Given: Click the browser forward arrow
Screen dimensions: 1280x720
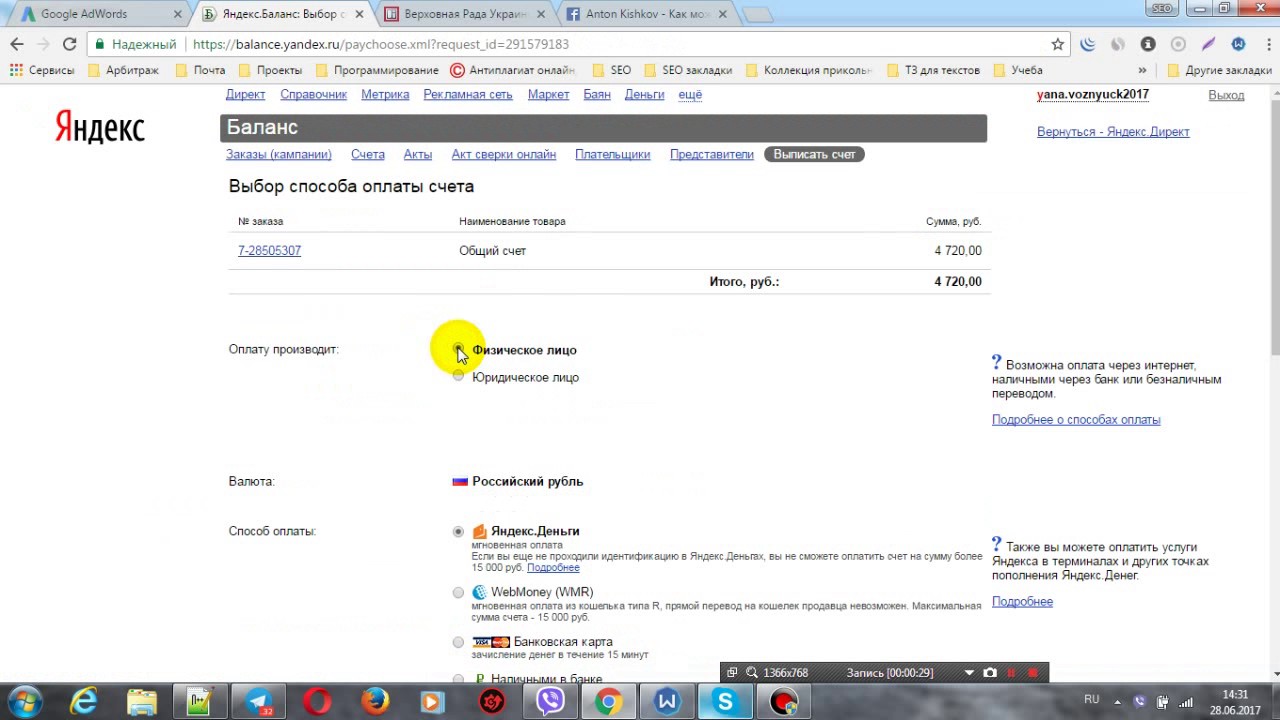Looking at the screenshot, I should coord(43,44).
